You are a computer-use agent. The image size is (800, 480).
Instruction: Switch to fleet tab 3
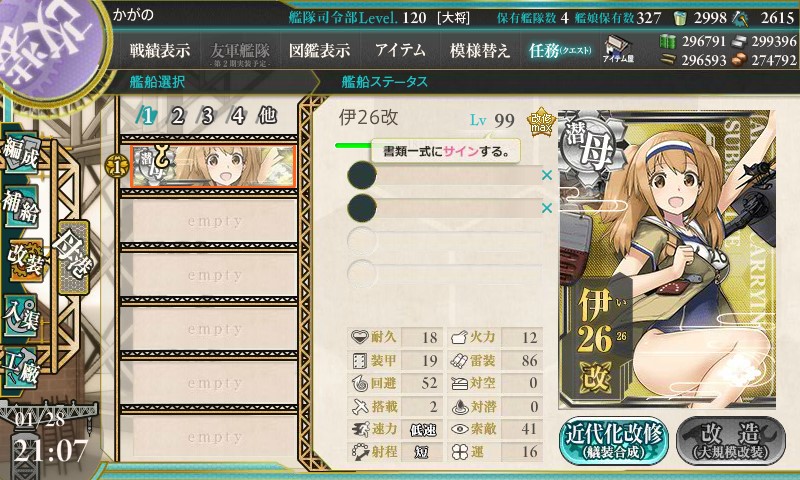click(207, 116)
